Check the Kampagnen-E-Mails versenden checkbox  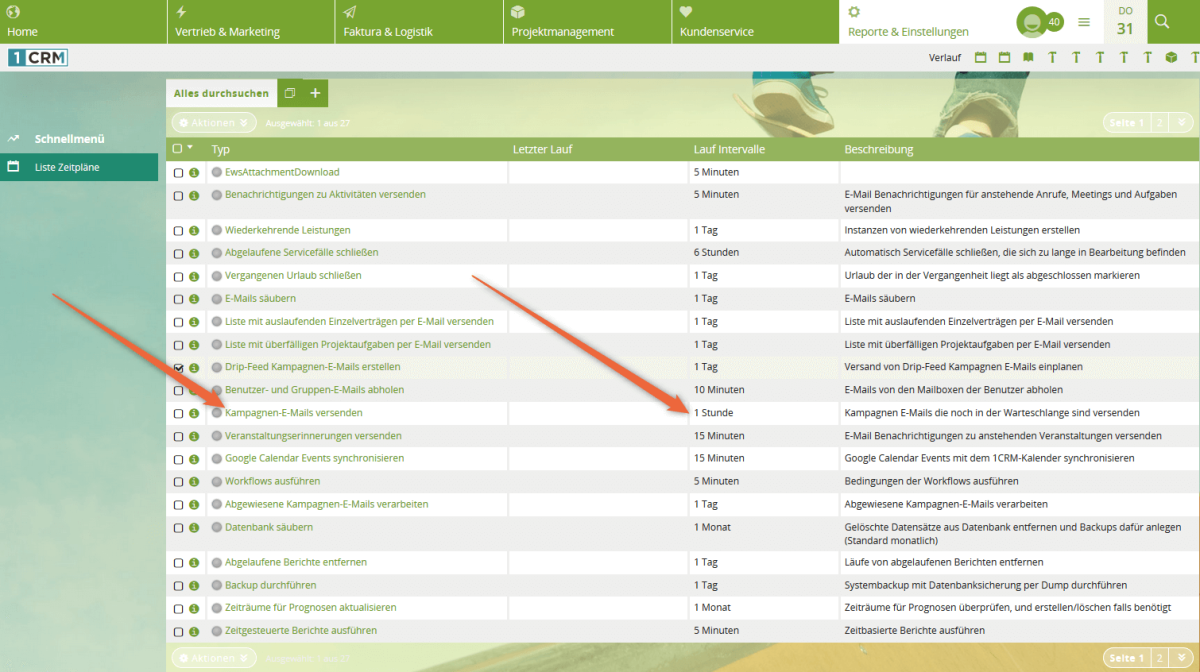coord(178,413)
